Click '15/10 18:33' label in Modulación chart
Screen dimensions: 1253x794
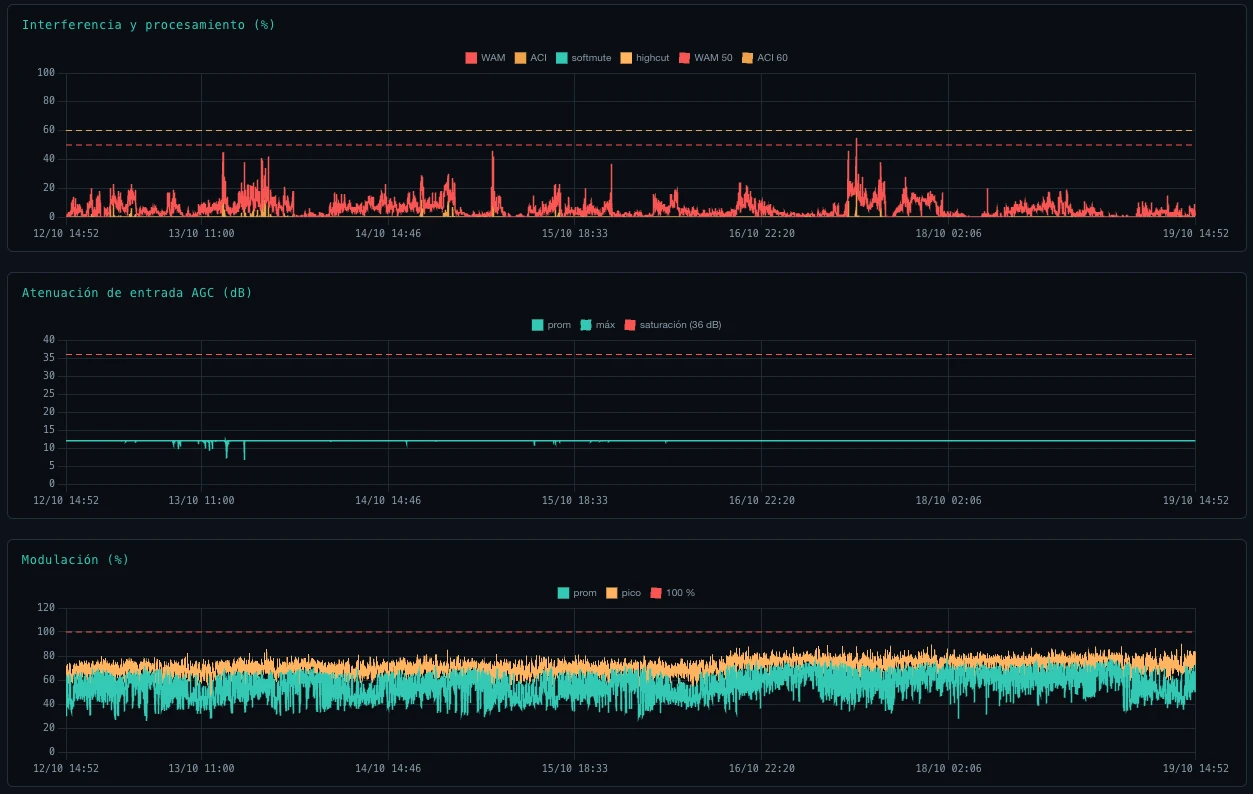pos(574,768)
